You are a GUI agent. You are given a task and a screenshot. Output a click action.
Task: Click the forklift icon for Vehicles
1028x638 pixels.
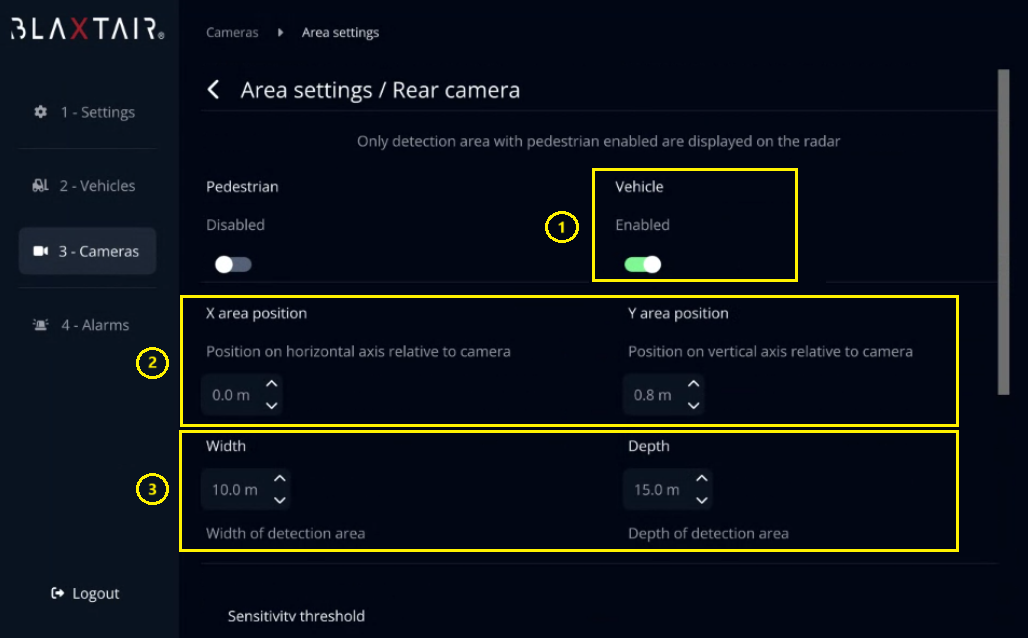[x=41, y=185]
